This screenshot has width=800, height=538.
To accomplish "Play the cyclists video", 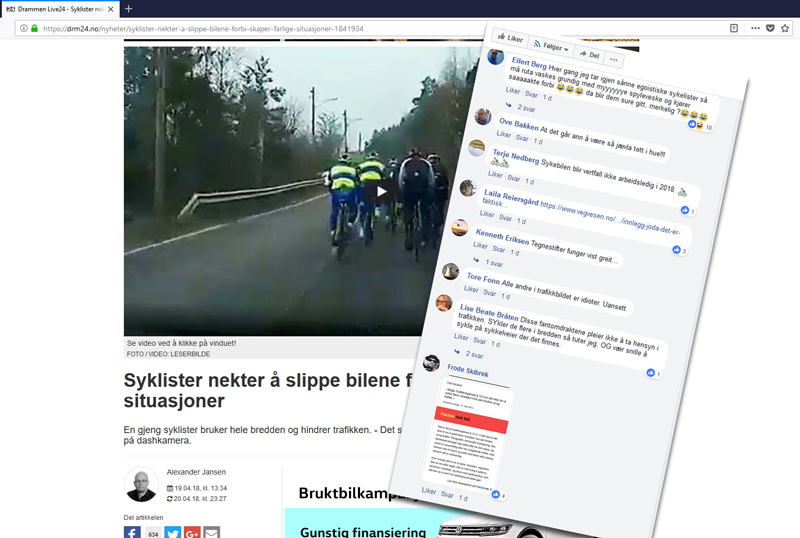I will point(381,191).
